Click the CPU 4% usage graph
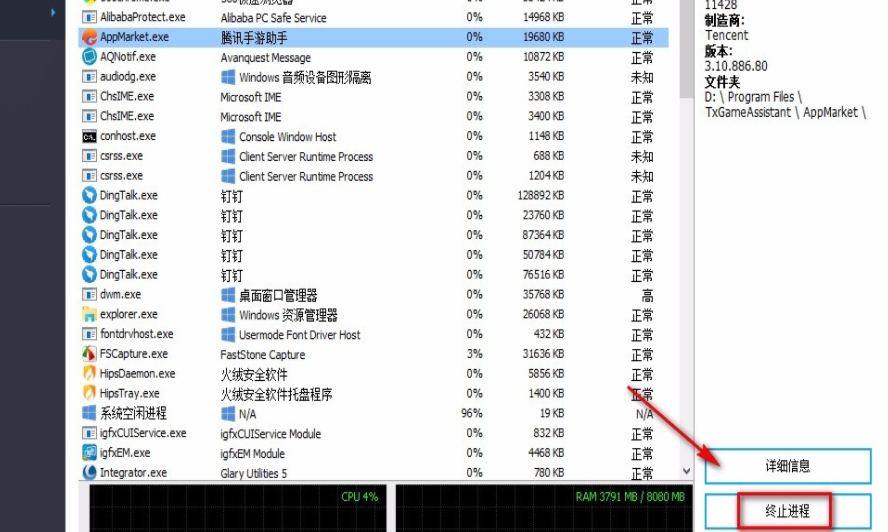Image resolution: width=888 pixels, height=532 pixels. 238,508
